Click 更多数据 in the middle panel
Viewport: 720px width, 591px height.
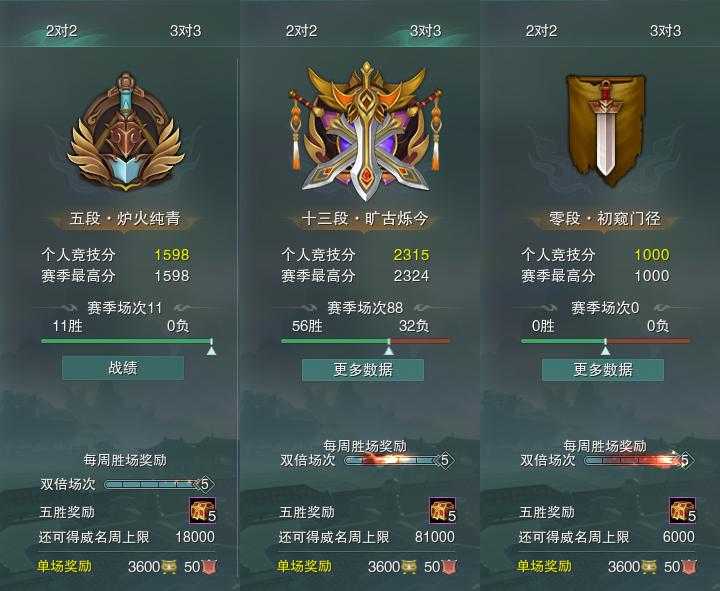[363, 370]
